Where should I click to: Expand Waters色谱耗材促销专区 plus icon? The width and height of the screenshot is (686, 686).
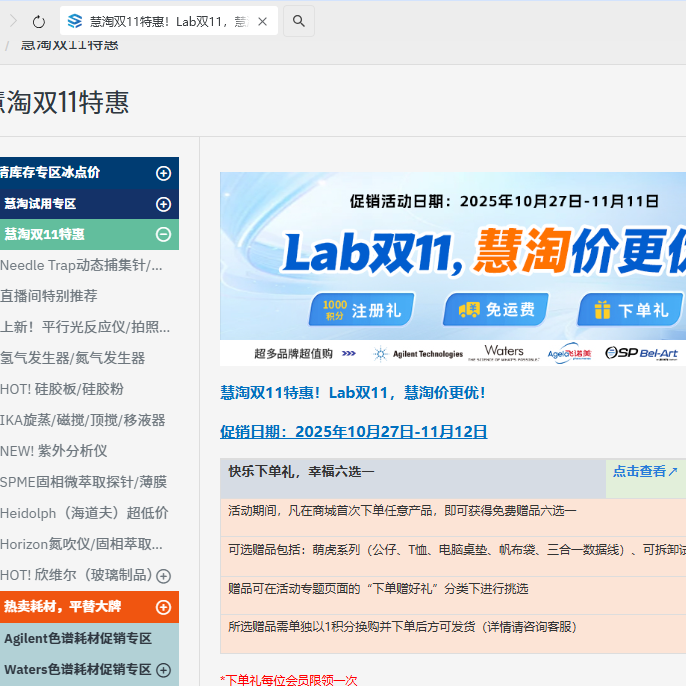(x=163, y=669)
